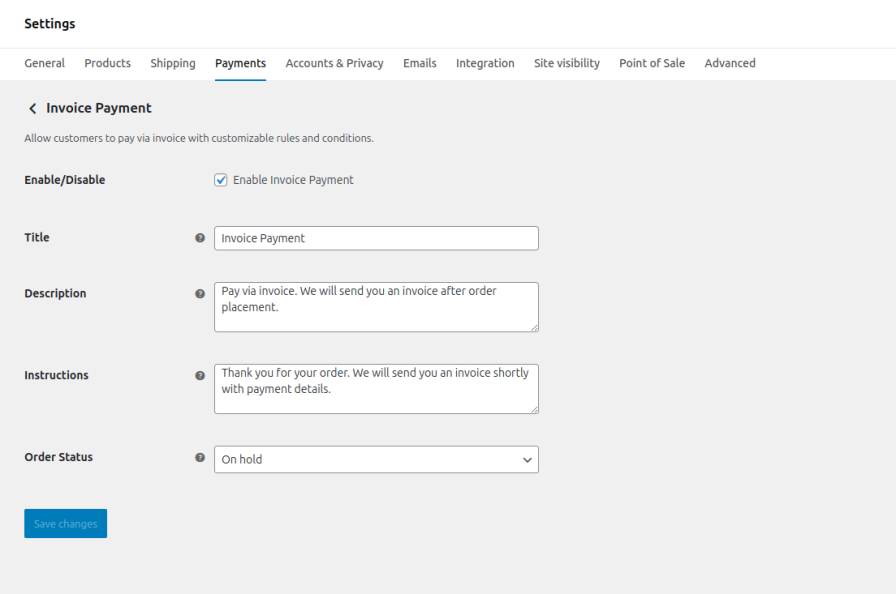Click the resize handle of Instructions textarea
Screen dimensions: 896x594
pos(534,409)
